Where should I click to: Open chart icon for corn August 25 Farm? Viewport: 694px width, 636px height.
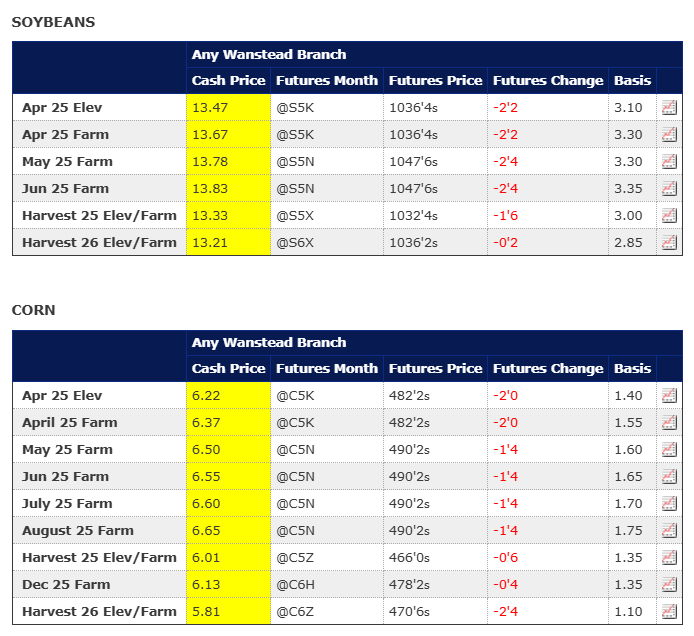[x=669, y=530]
